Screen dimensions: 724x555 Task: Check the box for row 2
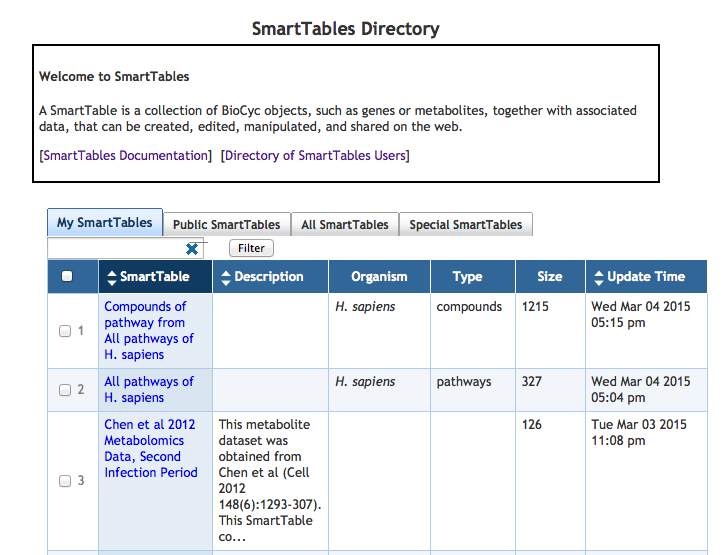(65, 390)
